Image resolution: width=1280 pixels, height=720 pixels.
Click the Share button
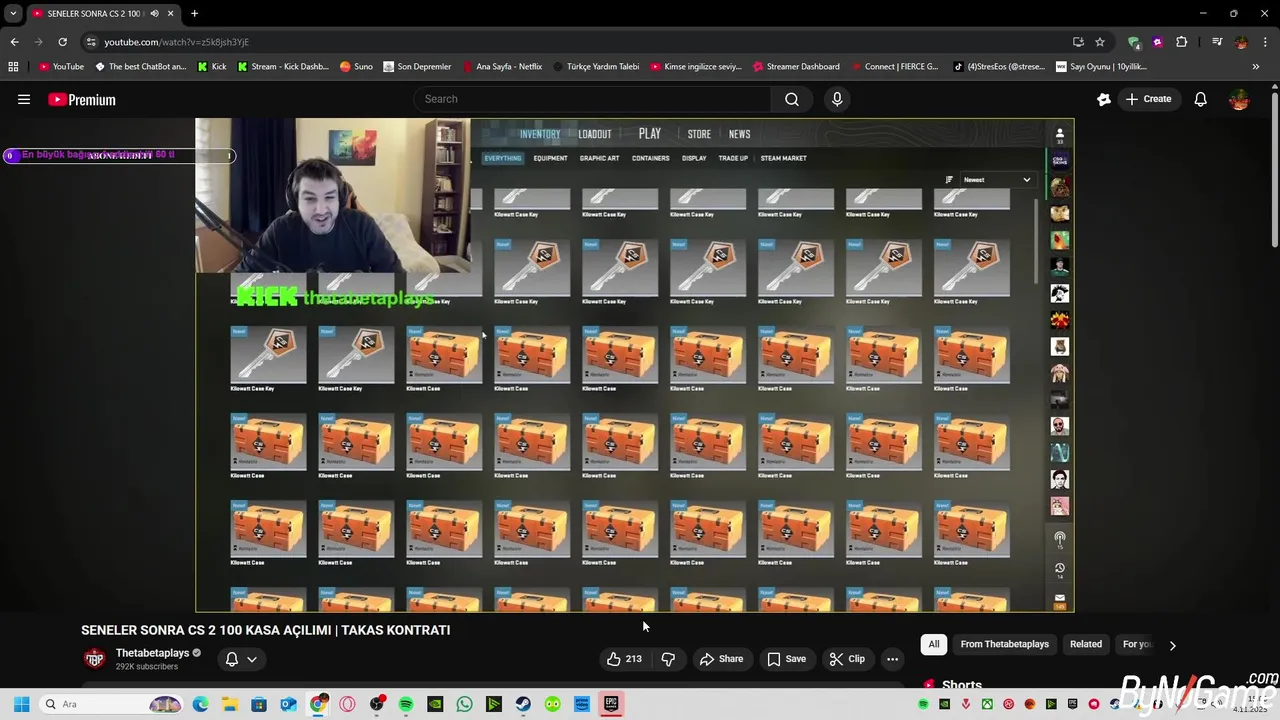tap(721, 659)
